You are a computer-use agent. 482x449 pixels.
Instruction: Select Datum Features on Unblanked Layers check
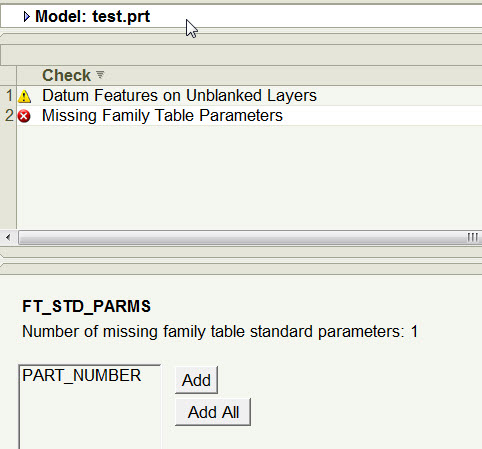179,96
